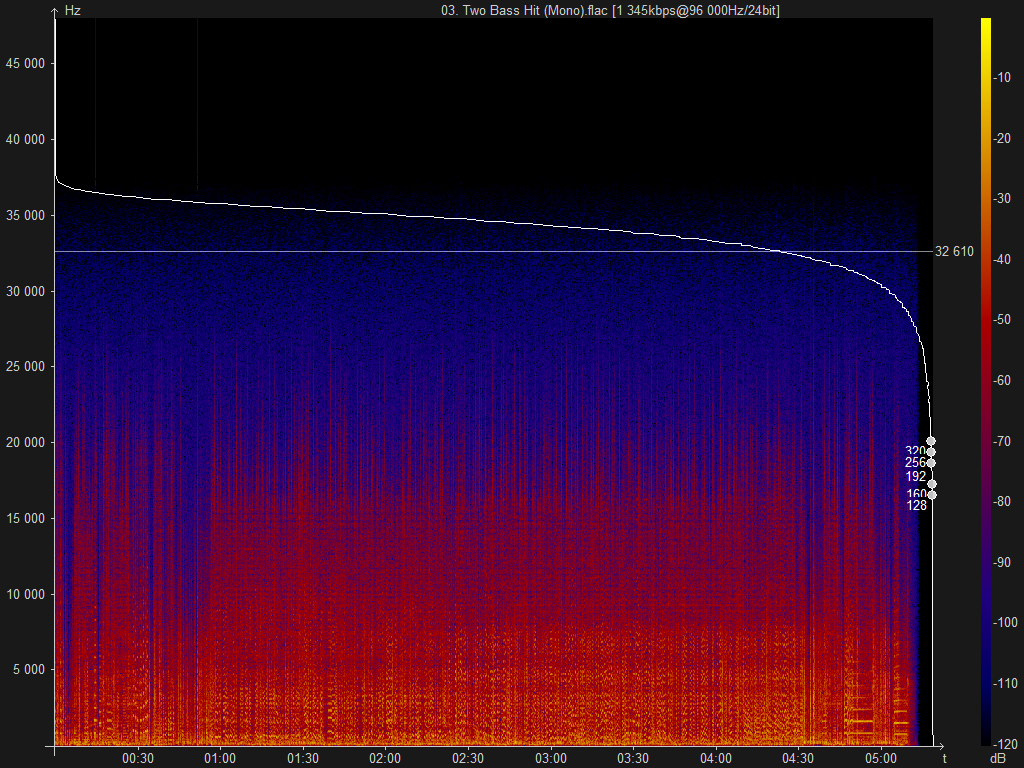Click the 320 bitrate marker label
Viewport: 1024px width, 768px height.
pos(915,451)
